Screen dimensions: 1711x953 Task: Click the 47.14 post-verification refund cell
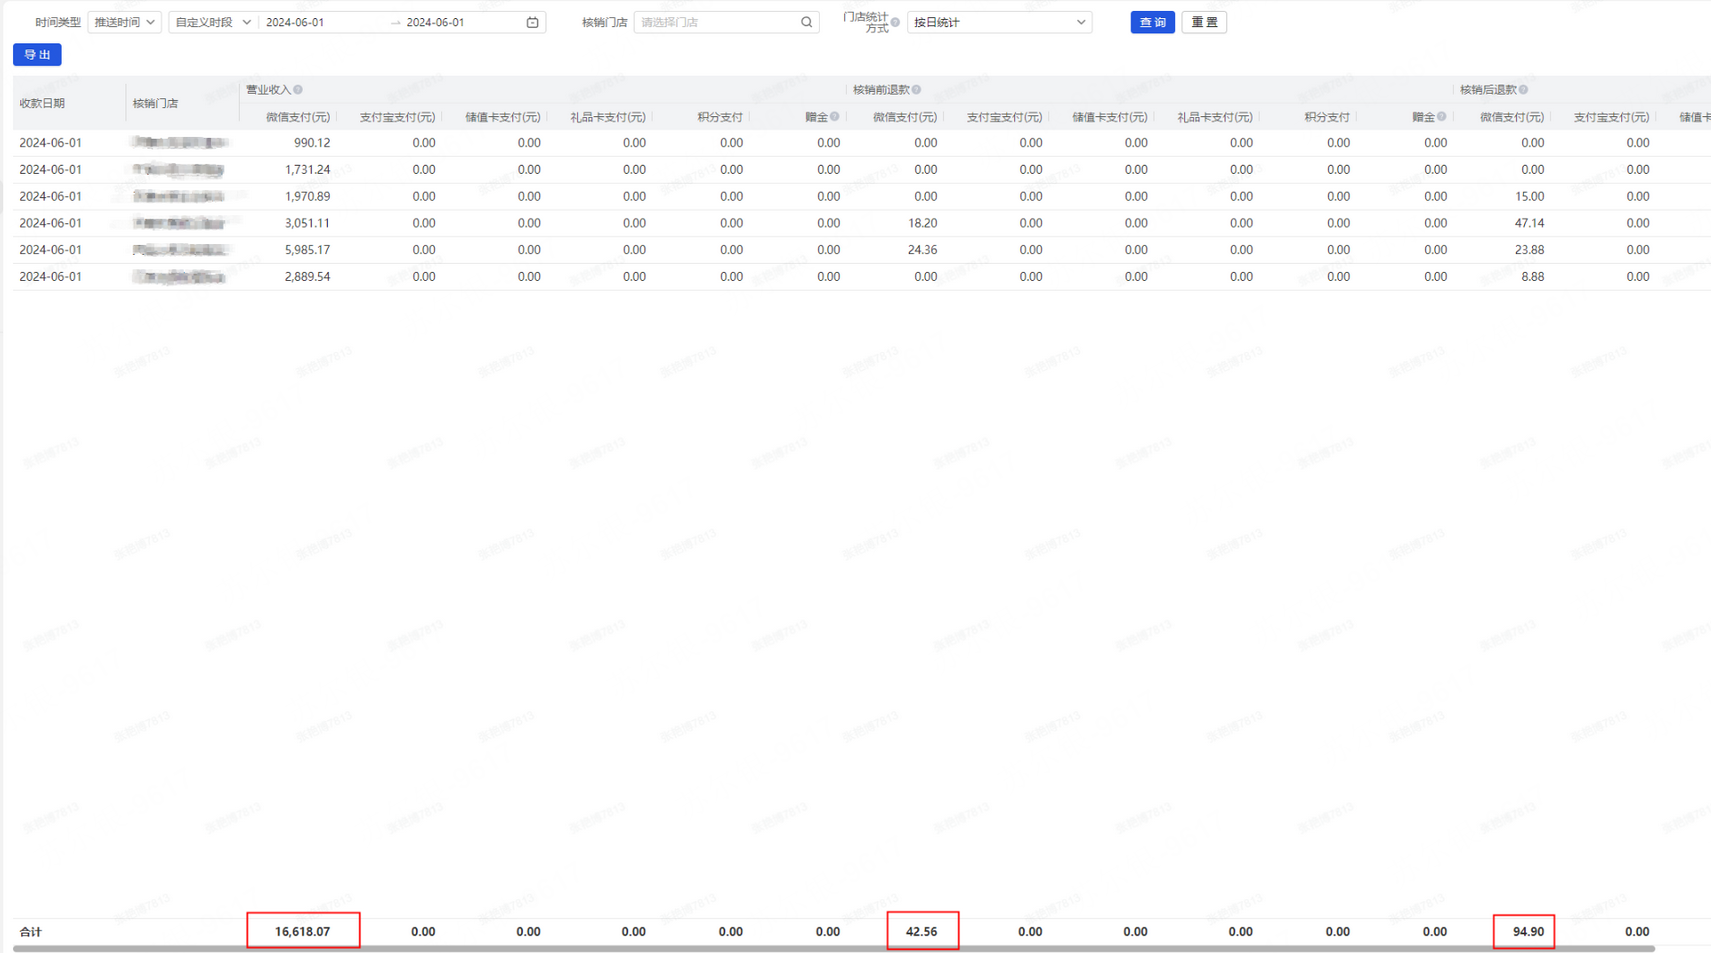click(1529, 223)
